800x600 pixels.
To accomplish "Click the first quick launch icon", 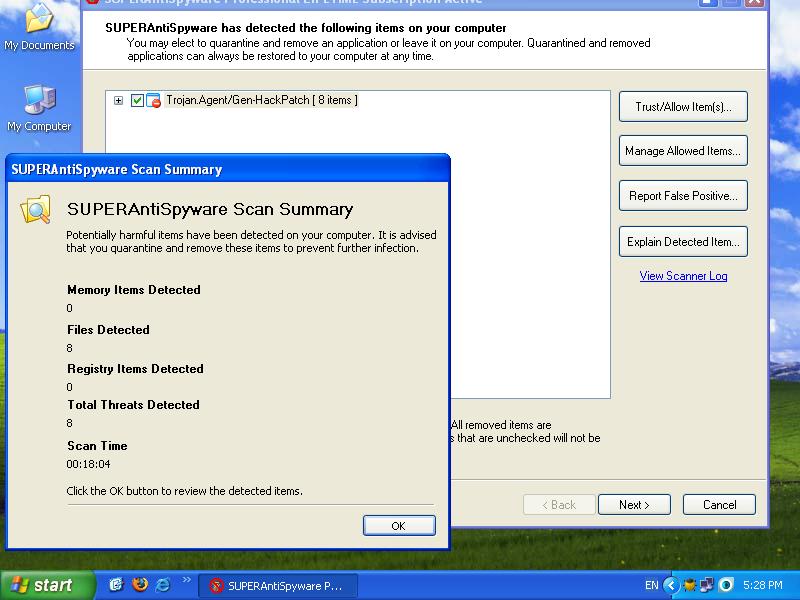I will 117,585.
